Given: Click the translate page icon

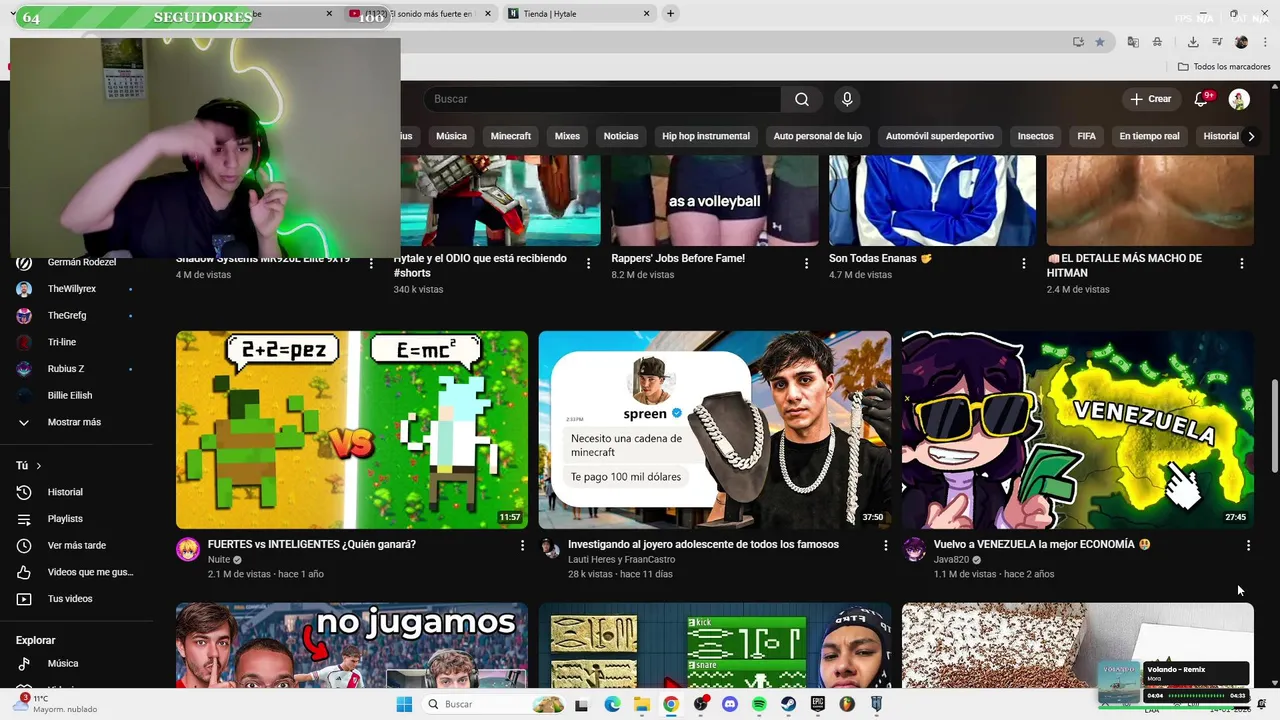Looking at the screenshot, I should pyautogui.click(x=1133, y=42).
